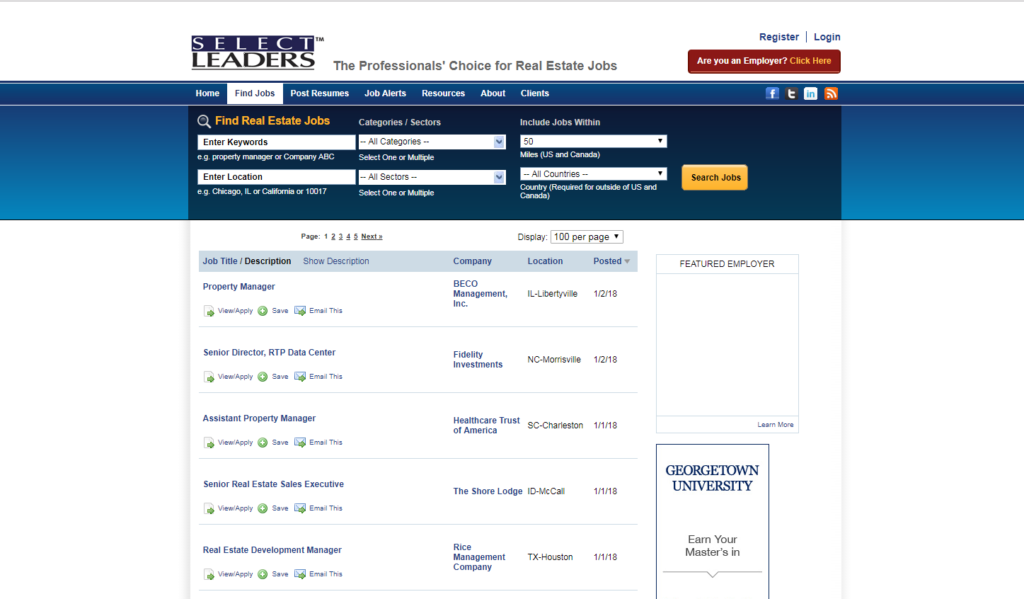Open the All Sectors dropdown
Viewport: 1024px width, 599px height.
432,177
